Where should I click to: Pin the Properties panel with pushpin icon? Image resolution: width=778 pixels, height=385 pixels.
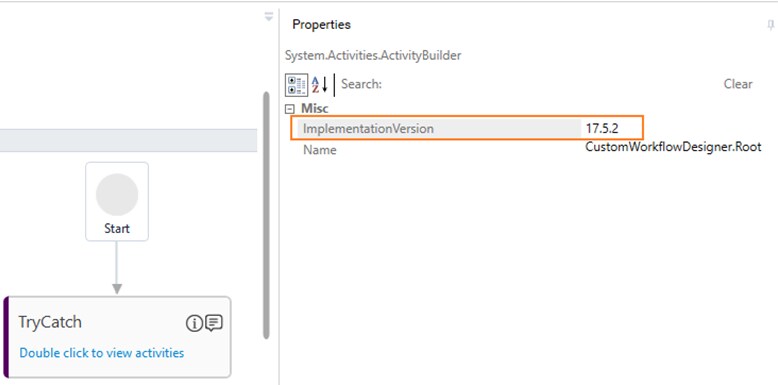[771, 25]
